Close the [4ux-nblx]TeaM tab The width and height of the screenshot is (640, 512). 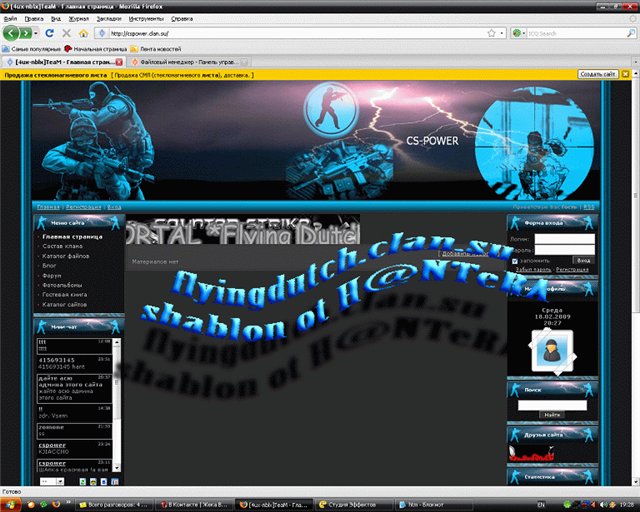click(119, 62)
